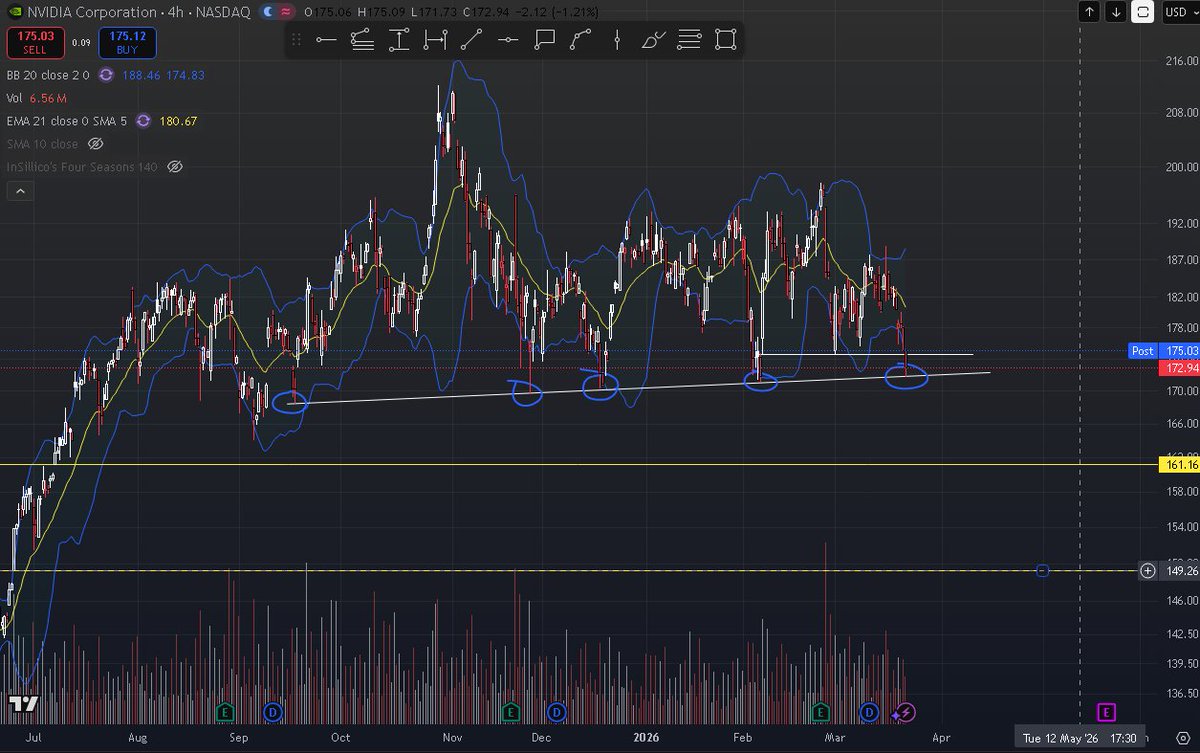Click the up arrow icon top right
Screen dimensions: 1200x753
[1089, 12]
